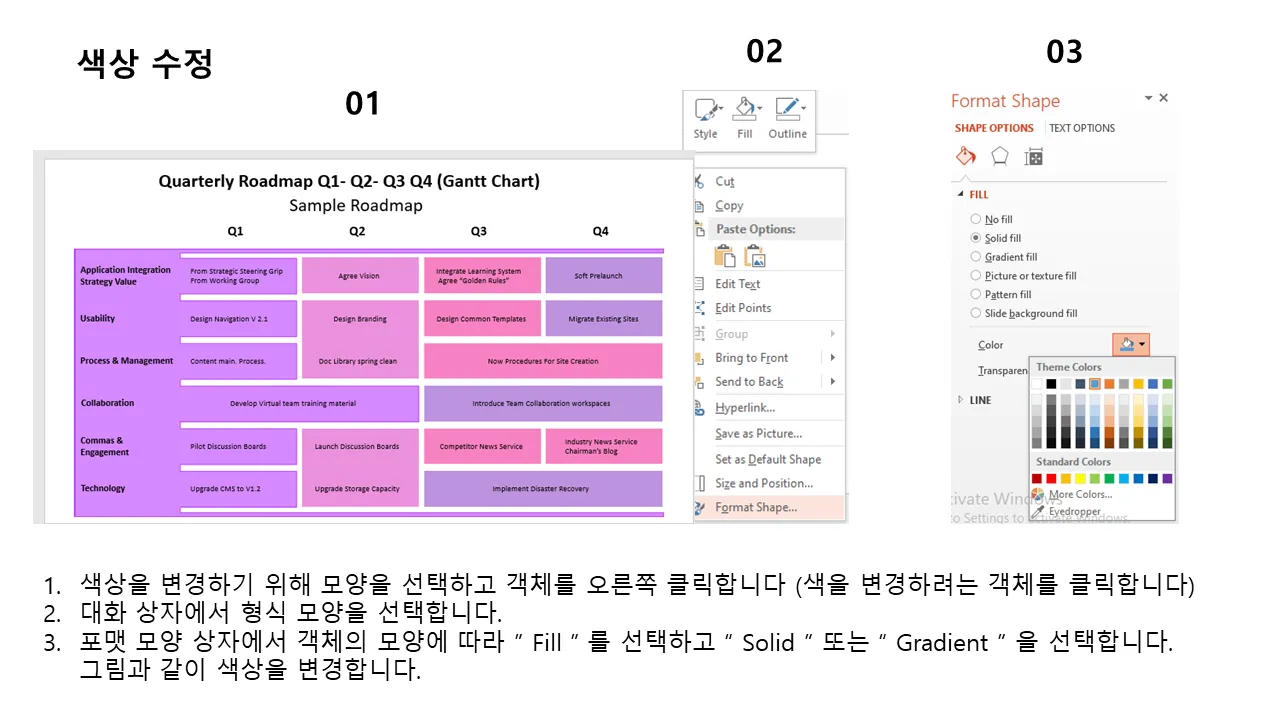The width and height of the screenshot is (1280, 720).
Task: Click the first Paste Options clipboard icon
Action: coord(725,257)
